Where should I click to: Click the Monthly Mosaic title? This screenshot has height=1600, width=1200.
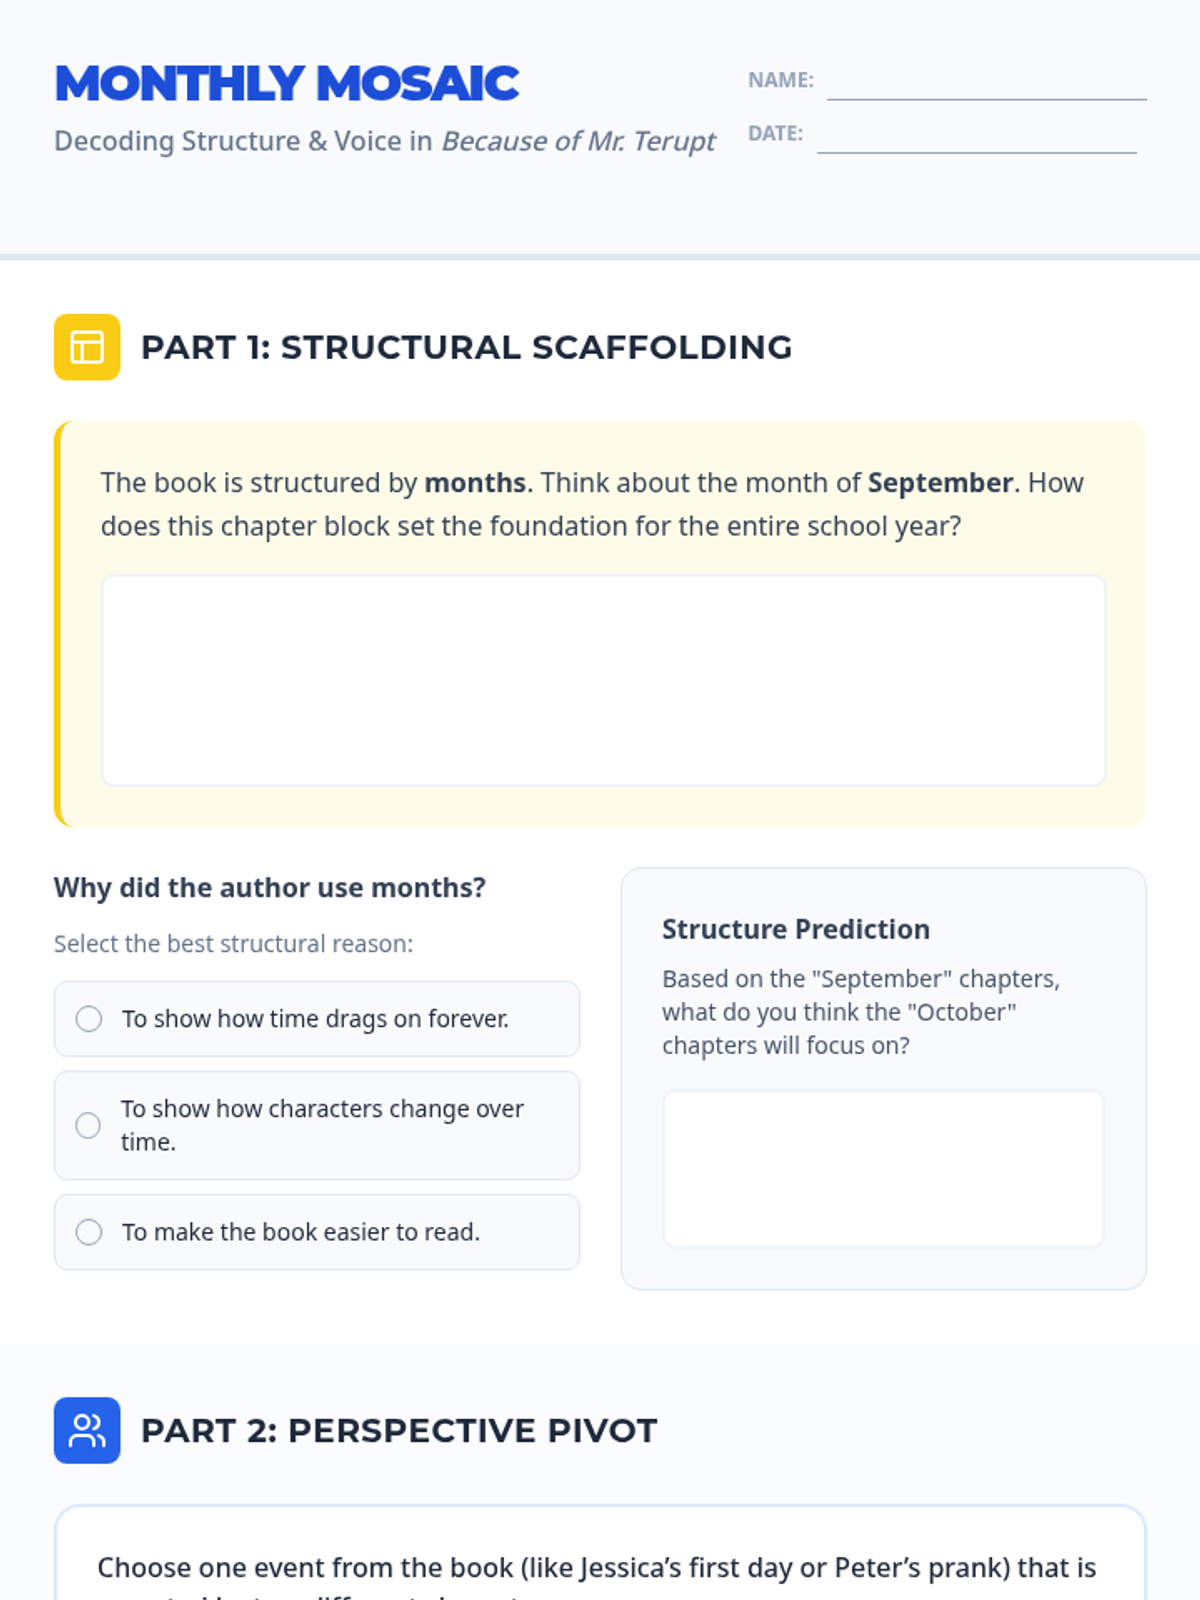(x=287, y=84)
